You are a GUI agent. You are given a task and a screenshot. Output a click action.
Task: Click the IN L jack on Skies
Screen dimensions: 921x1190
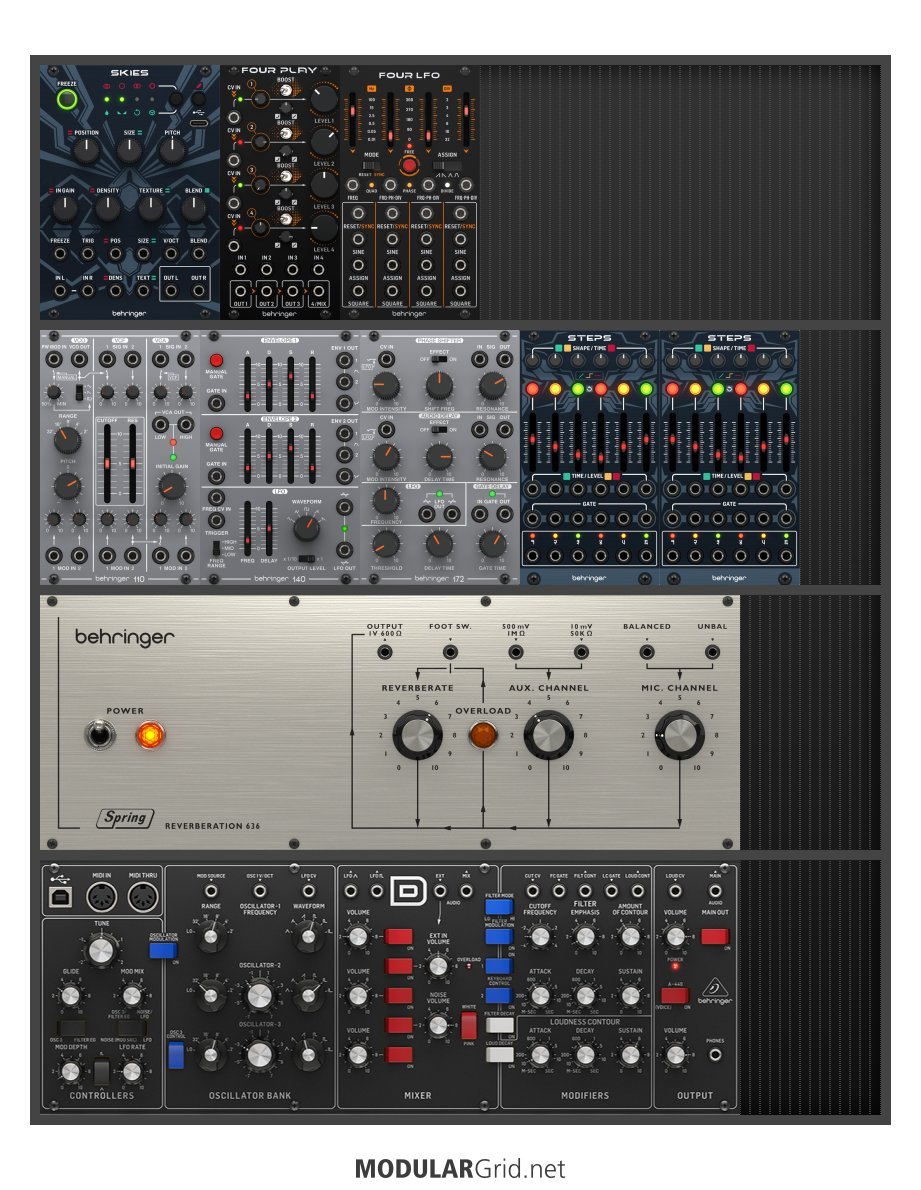tap(60, 291)
